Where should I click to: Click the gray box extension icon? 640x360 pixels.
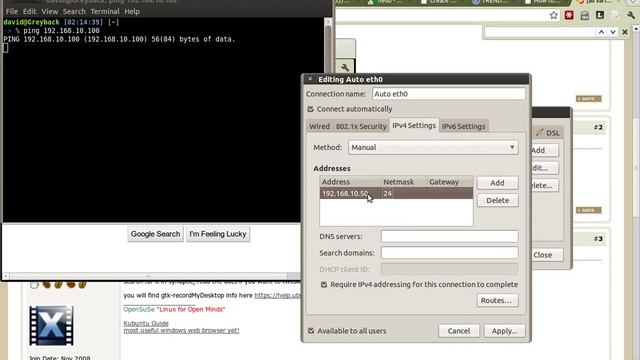click(x=584, y=16)
